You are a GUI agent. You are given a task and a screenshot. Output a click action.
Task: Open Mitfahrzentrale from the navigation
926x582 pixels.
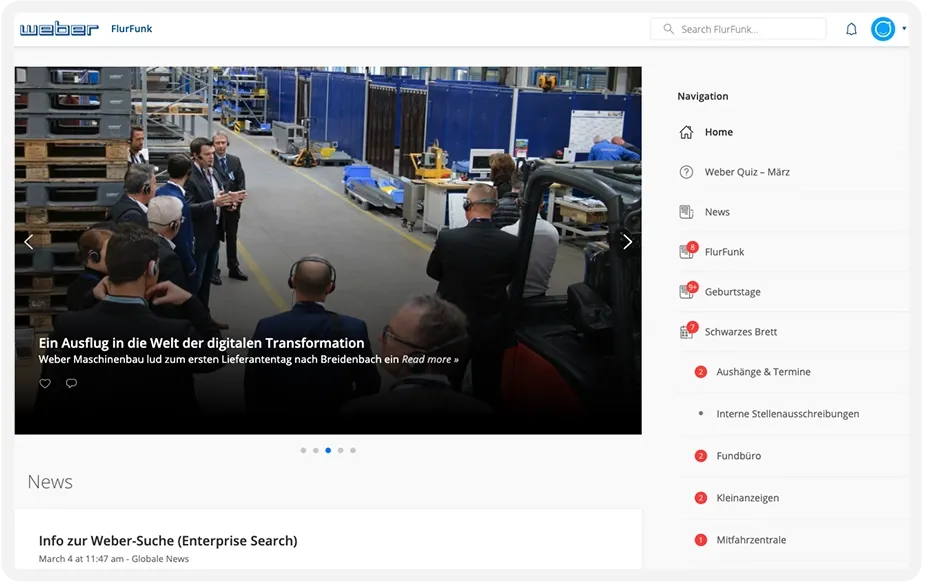[752, 539]
